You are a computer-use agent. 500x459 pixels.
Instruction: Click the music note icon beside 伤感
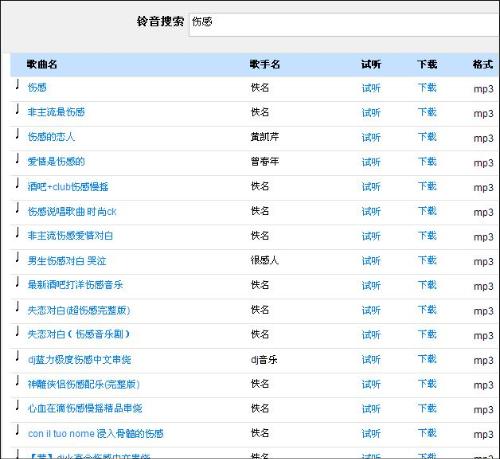[17, 84]
